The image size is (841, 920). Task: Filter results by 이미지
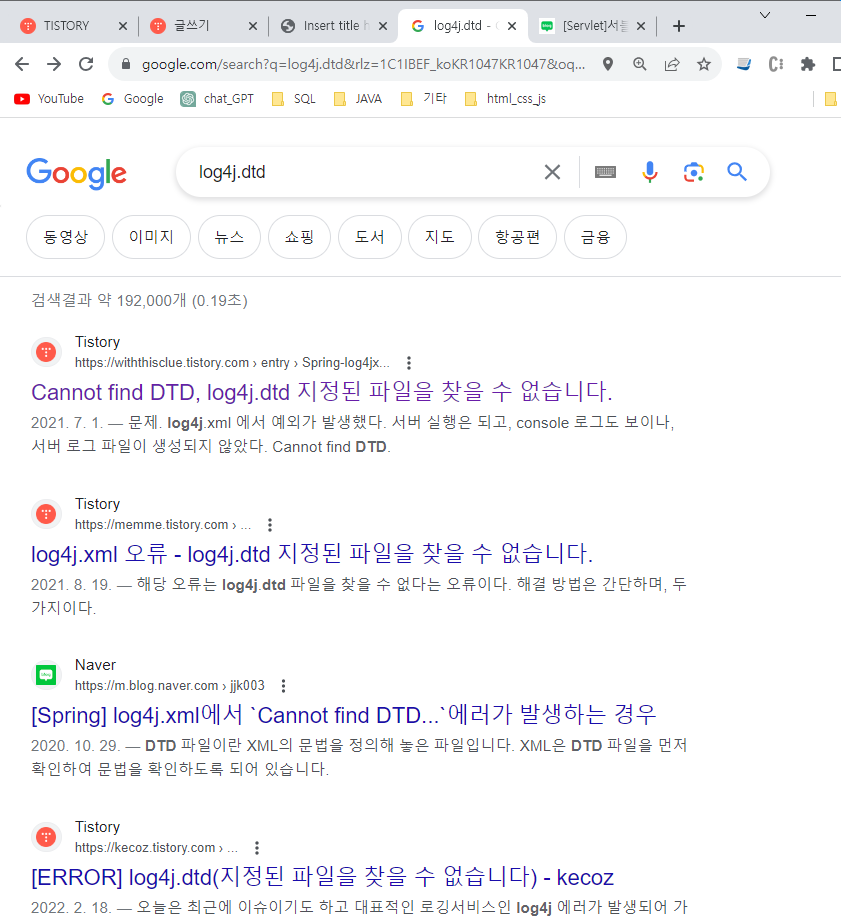click(x=151, y=237)
